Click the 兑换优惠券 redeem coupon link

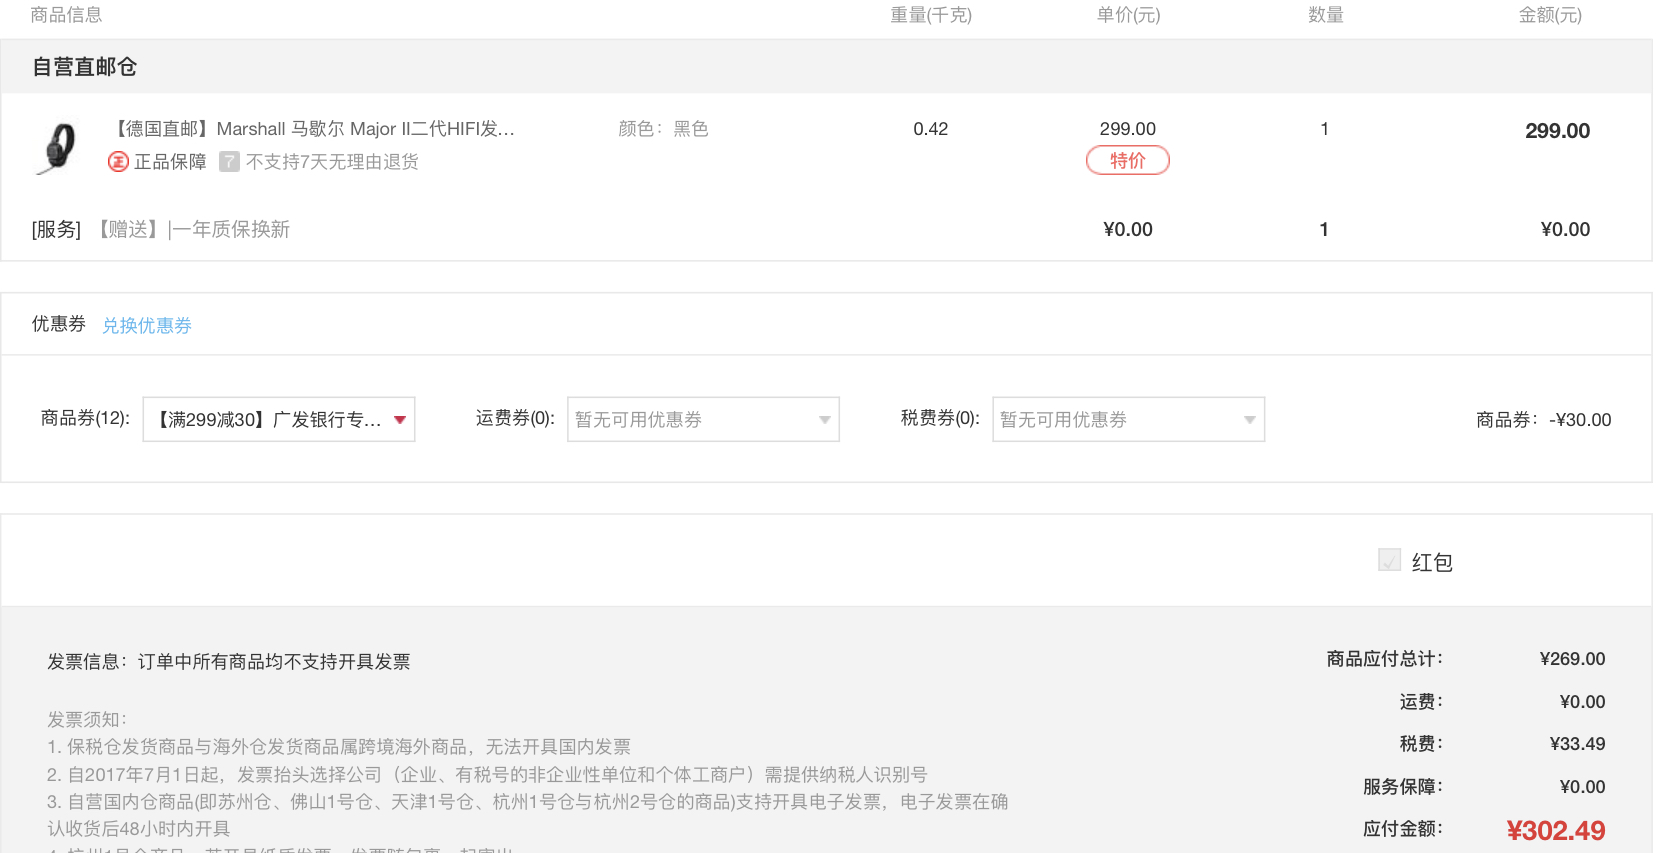(x=147, y=326)
